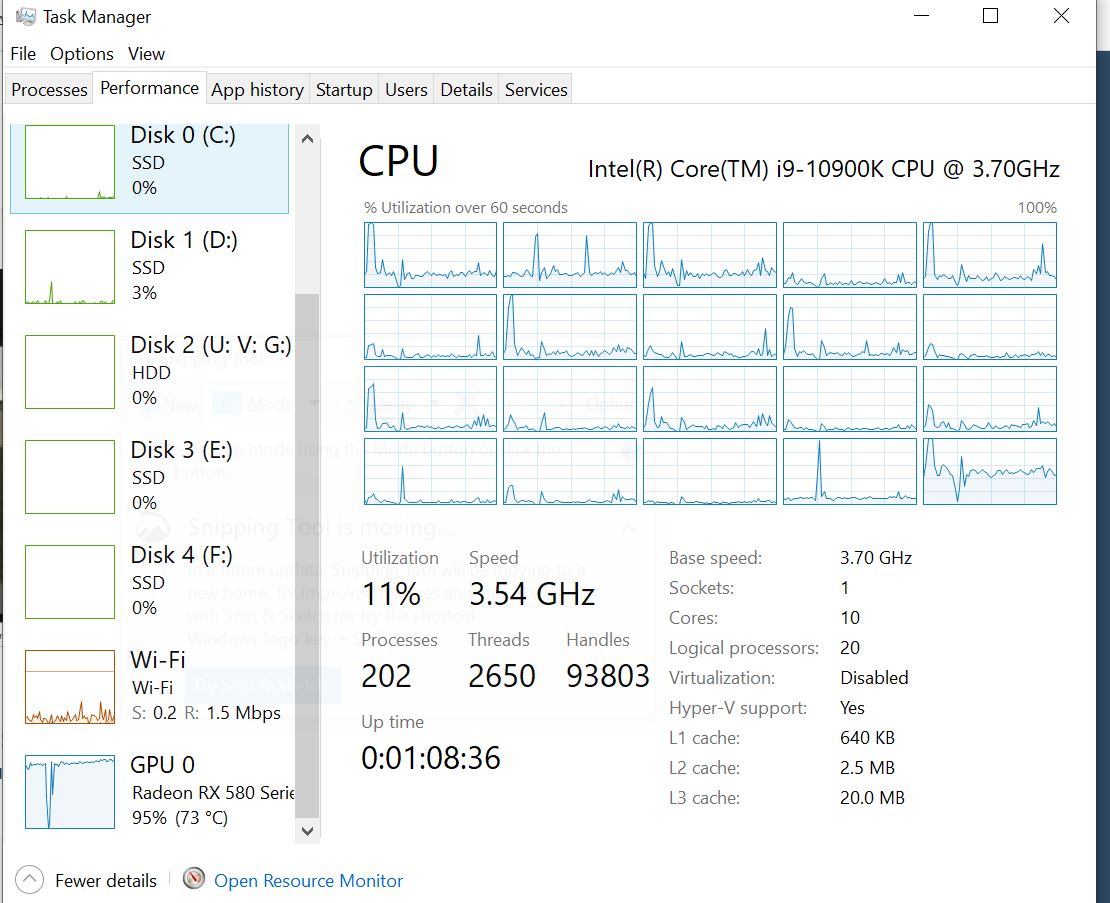1110x903 pixels.
Task: Click the Disk 3 (E:) label
Action: [182, 449]
